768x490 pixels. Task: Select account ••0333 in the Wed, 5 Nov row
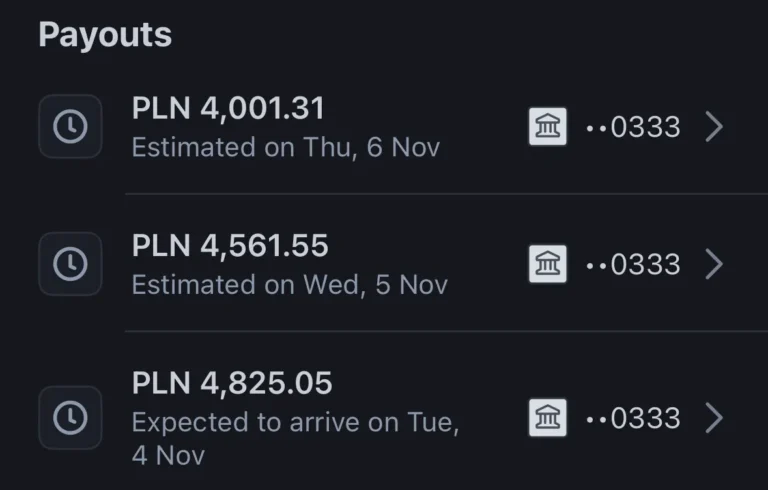point(632,264)
